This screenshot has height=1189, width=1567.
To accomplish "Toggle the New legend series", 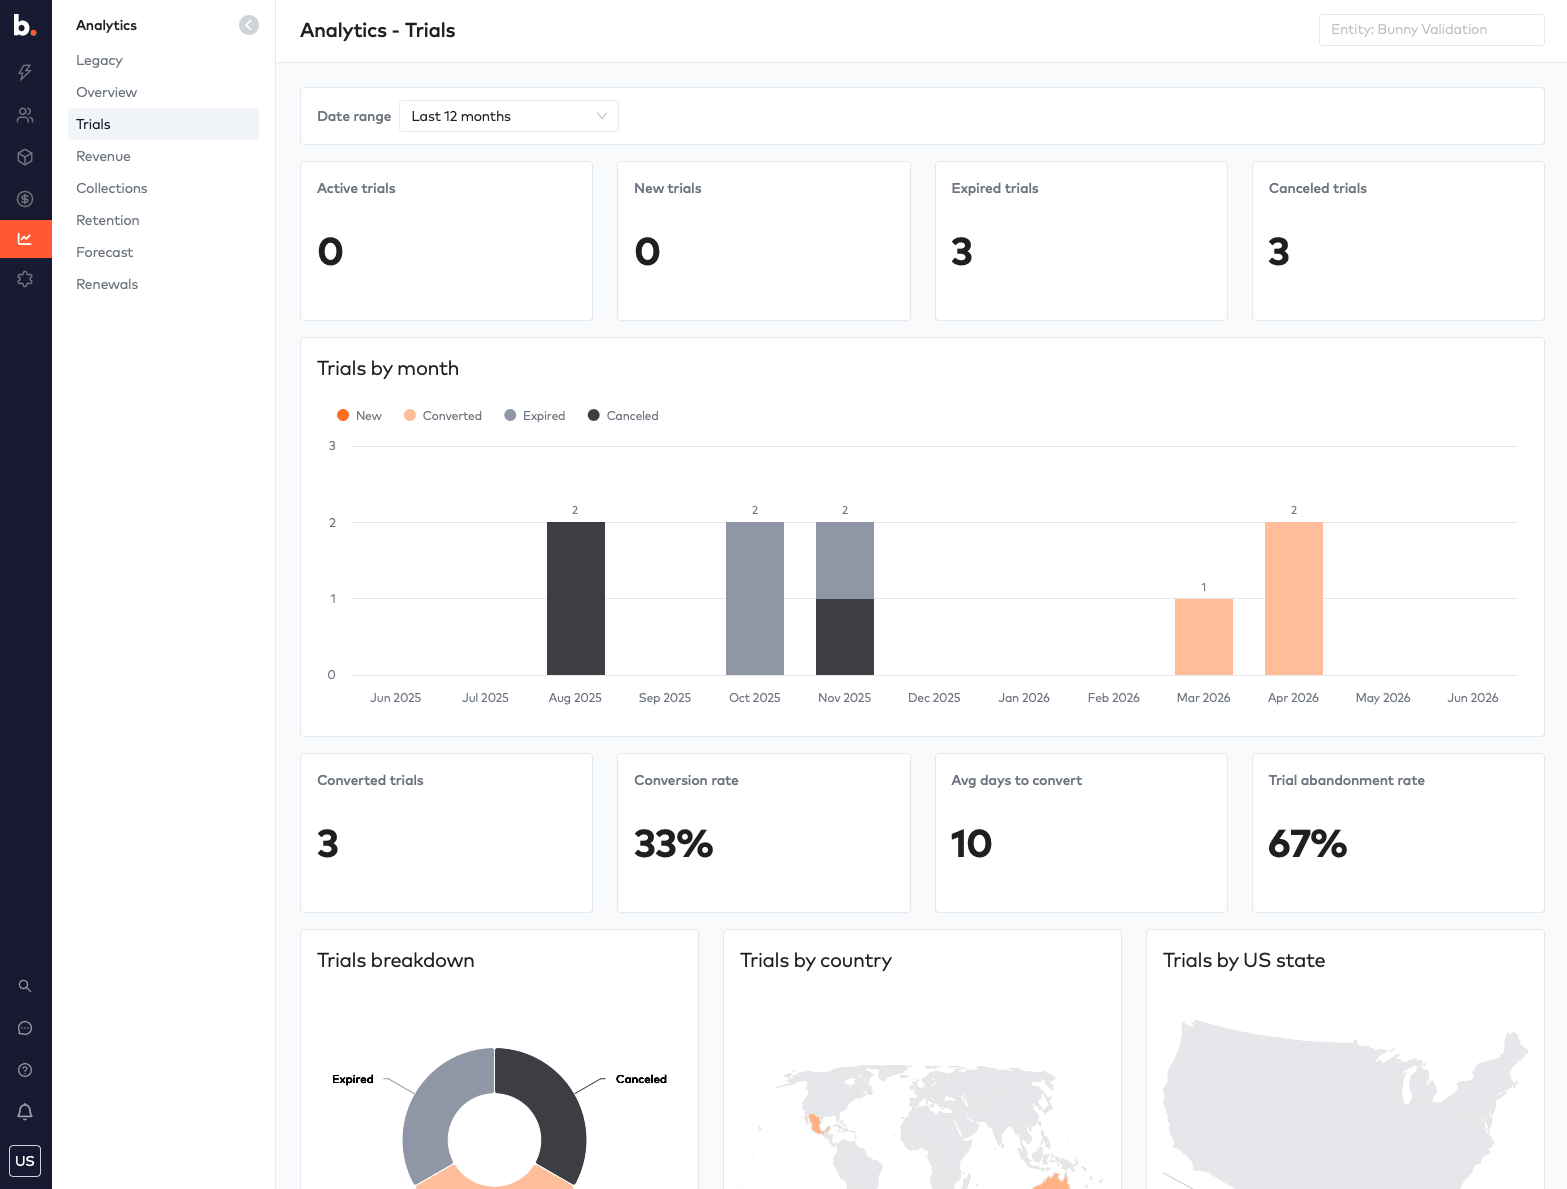I will [359, 416].
